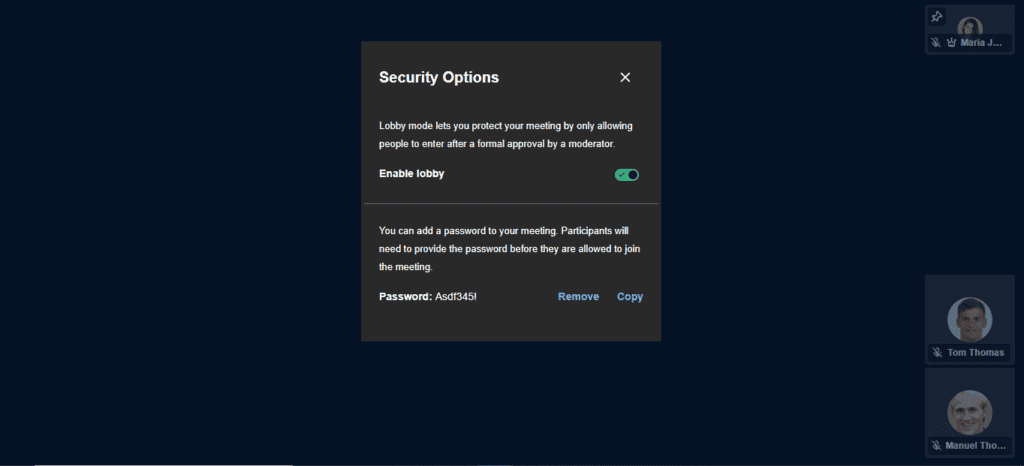This screenshot has width=1024, height=466.
Task: Click Manuel's round avatar photo
Action: point(970,412)
